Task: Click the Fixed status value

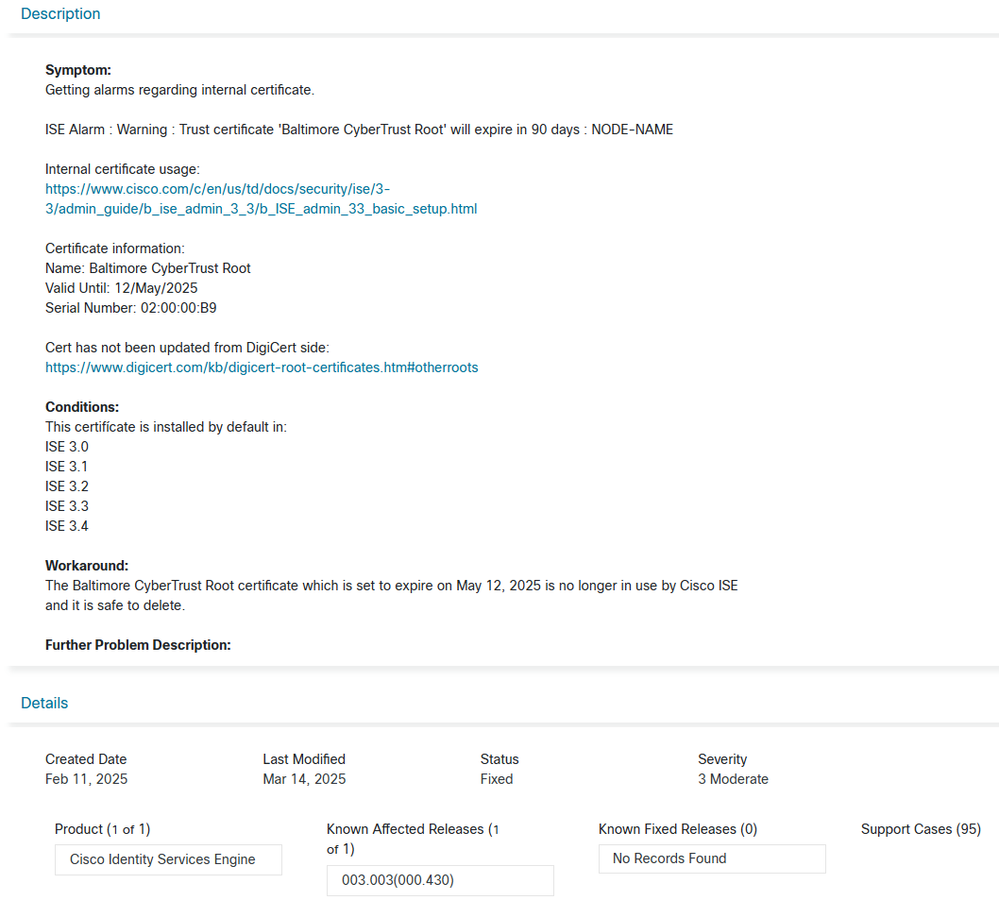Action: click(496, 779)
